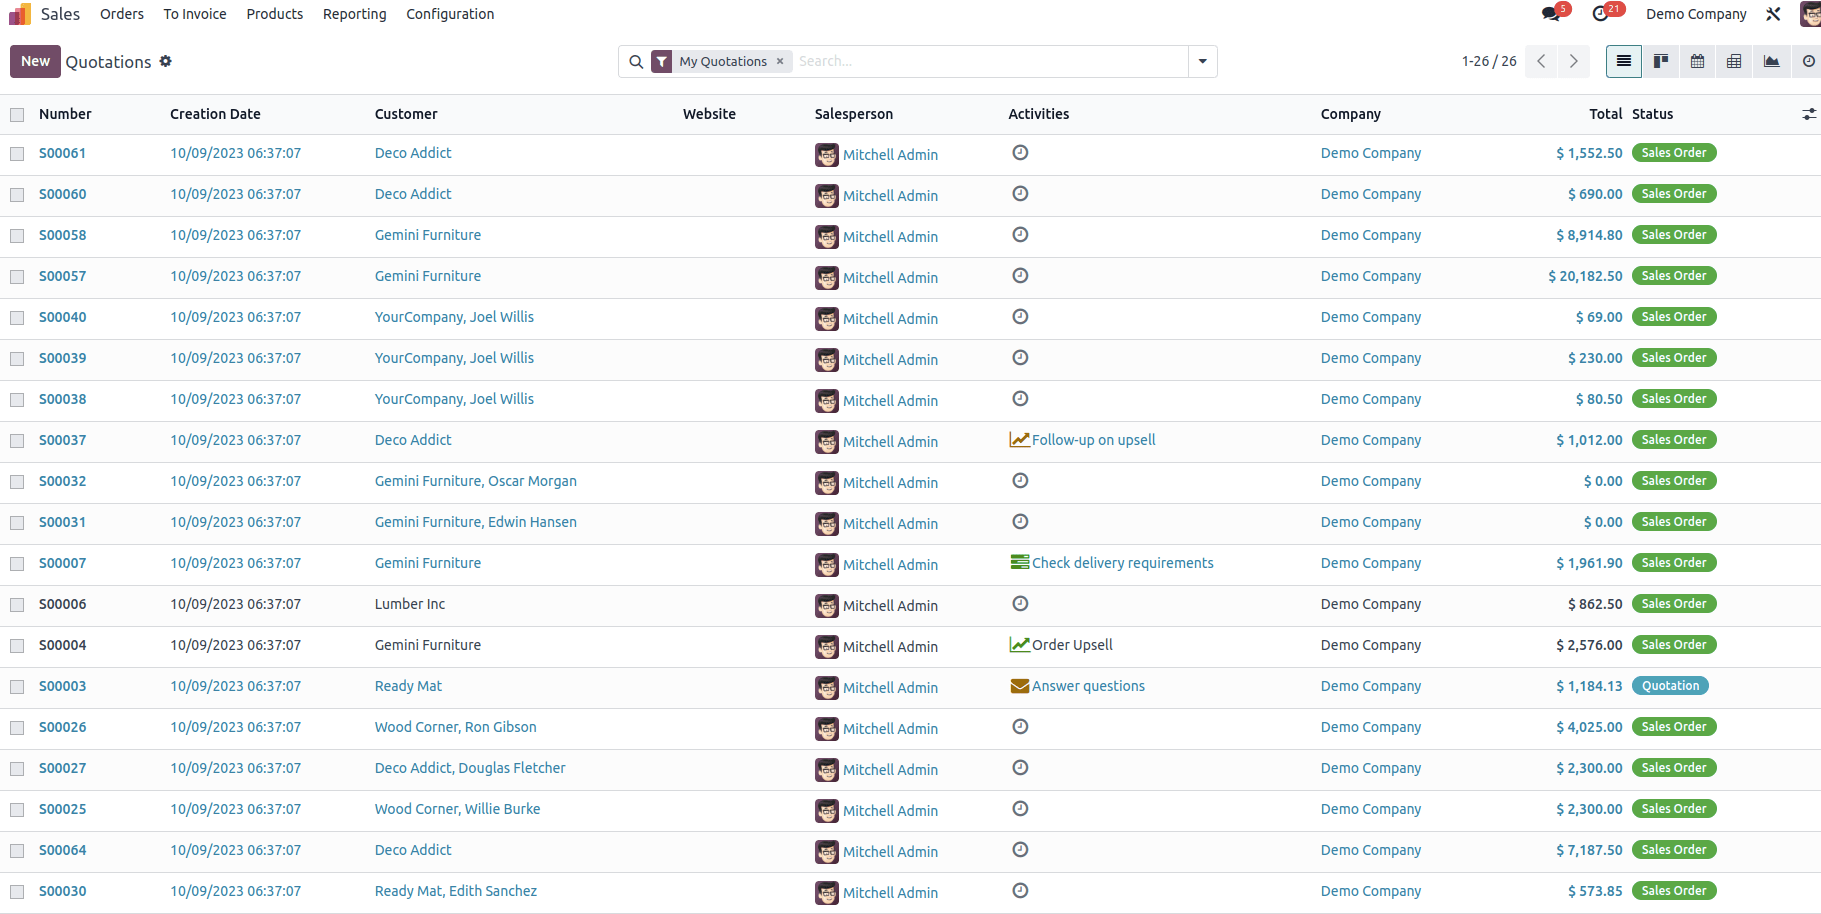Open the Demo Company switcher
Screen dimensions: 1821x914
coord(1696,14)
